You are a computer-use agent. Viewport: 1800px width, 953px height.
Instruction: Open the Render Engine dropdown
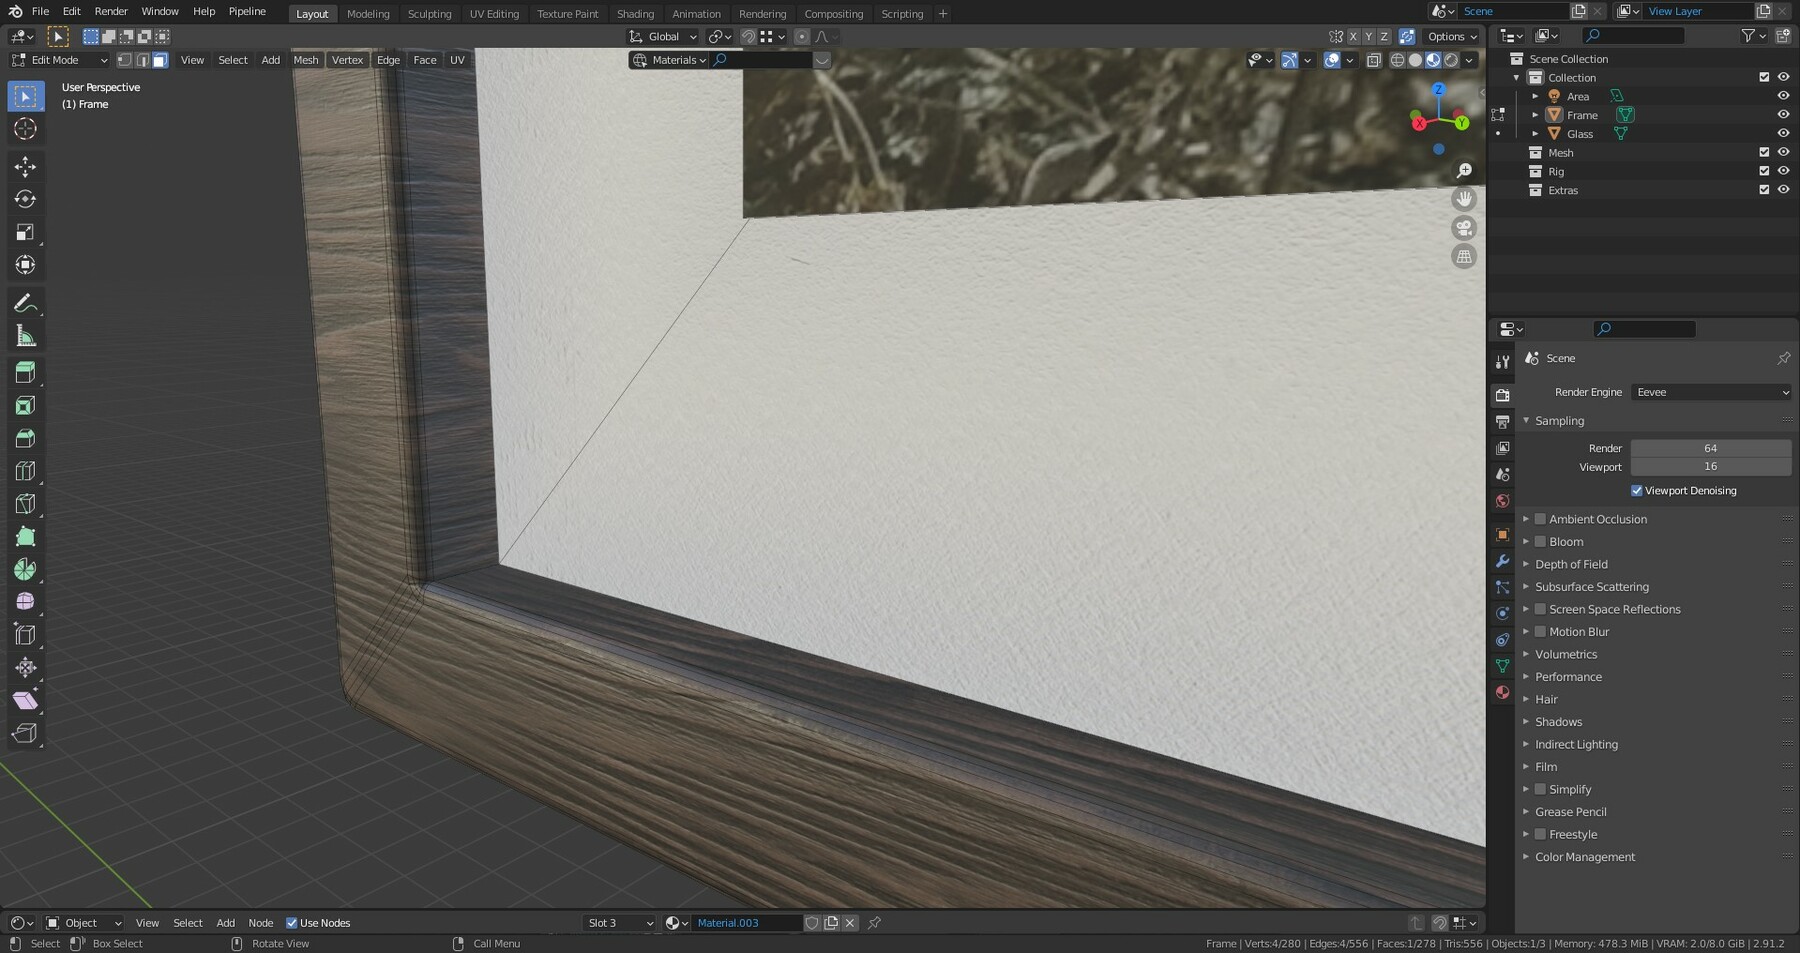[1711, 392]
